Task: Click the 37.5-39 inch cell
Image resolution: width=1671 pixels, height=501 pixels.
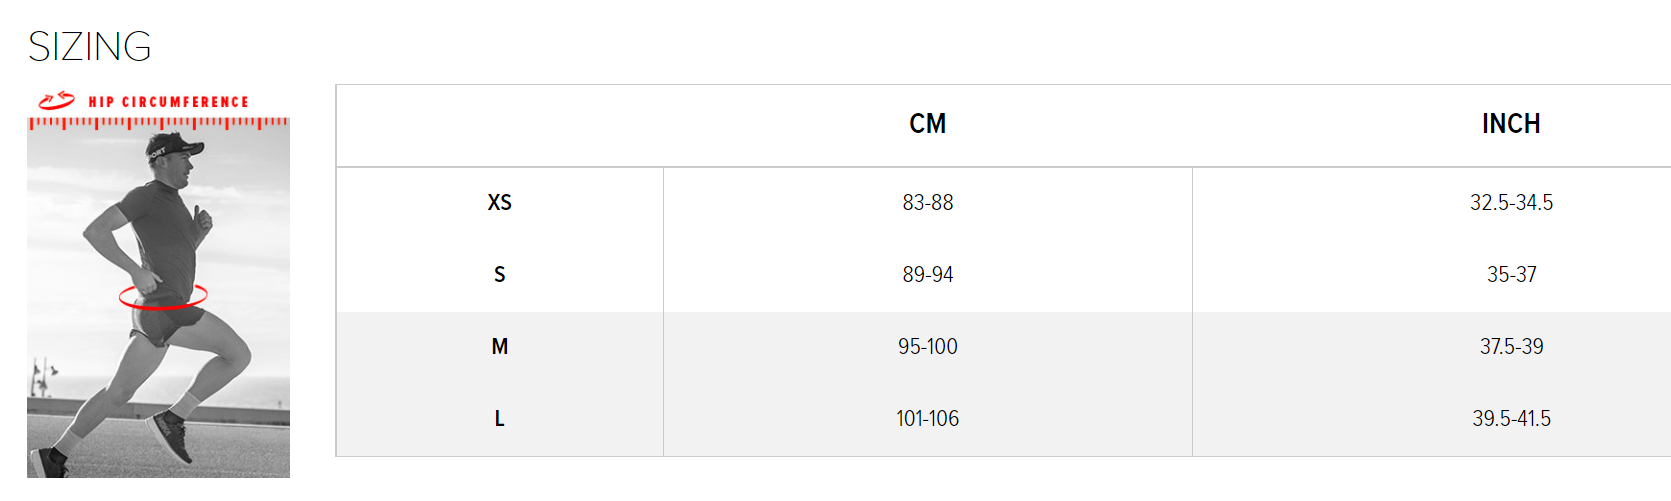Action: pyautogui.click(x=1510, y=347)
